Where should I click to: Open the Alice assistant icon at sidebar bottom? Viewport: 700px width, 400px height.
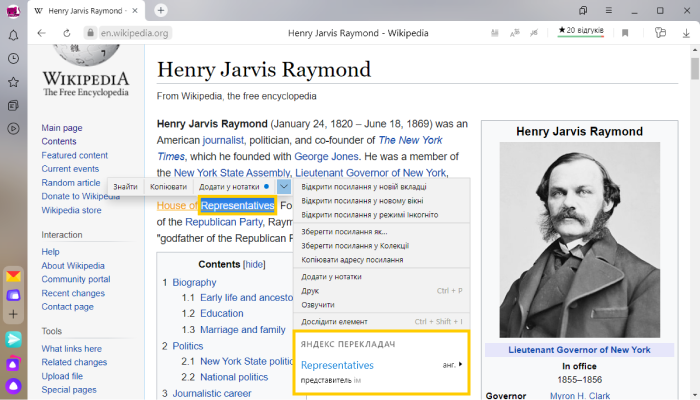pyautogui.click(x=13, y=386)
